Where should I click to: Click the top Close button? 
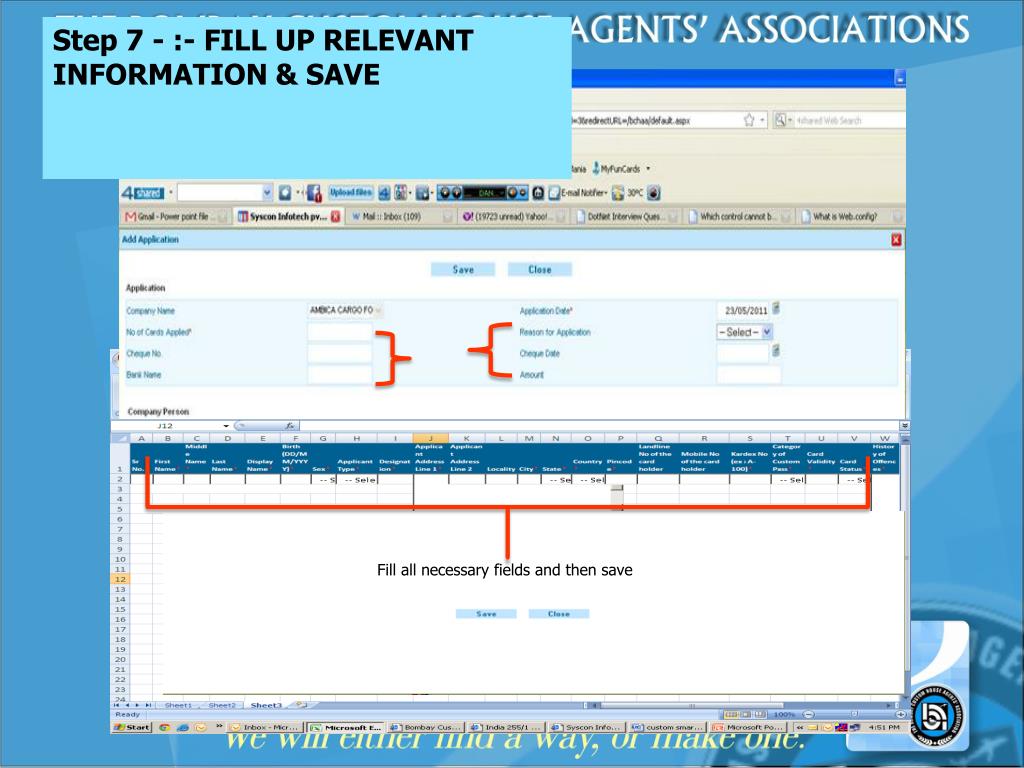coord(539,269)
